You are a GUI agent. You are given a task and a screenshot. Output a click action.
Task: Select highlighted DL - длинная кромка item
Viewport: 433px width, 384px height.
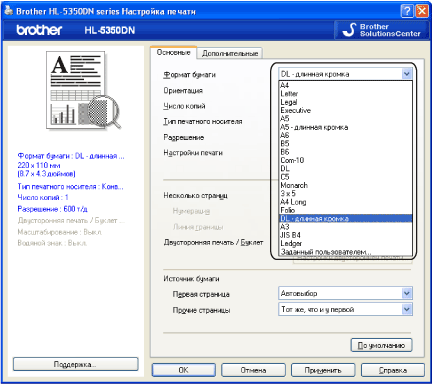pos(345,219)
